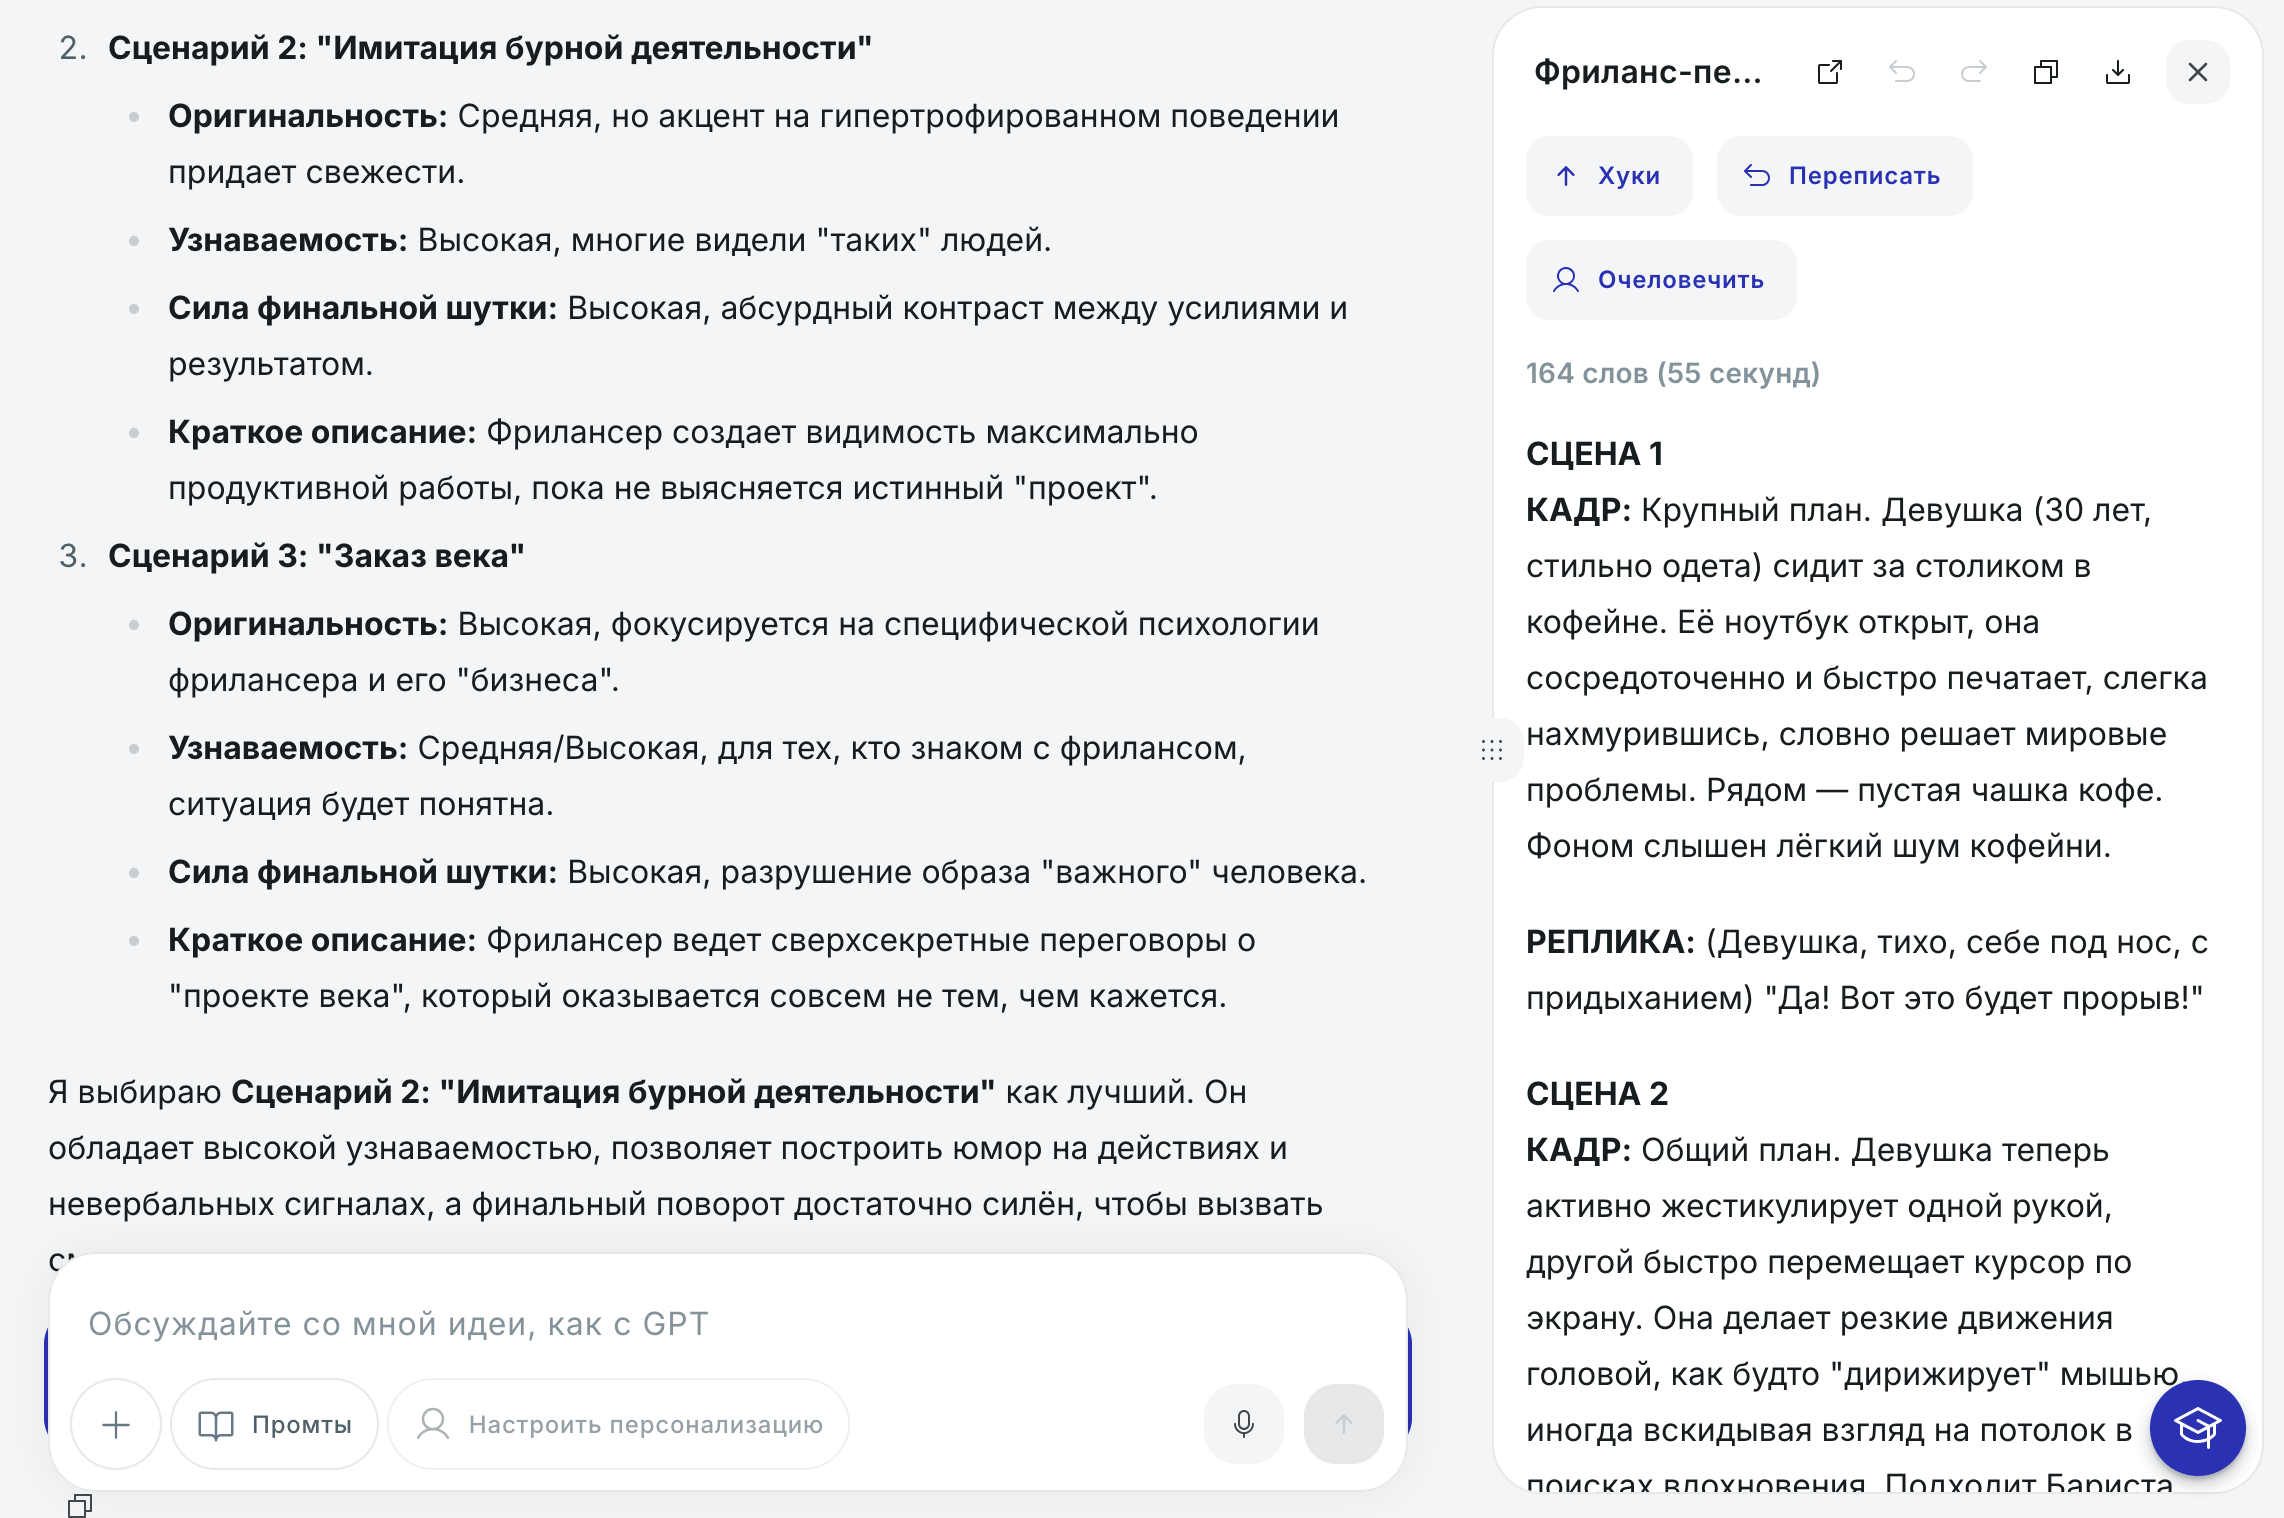Viewport: 2284px width, 1518px height.
Task: Click the СЦЕНА 2 heading
Action: 1597,1094
